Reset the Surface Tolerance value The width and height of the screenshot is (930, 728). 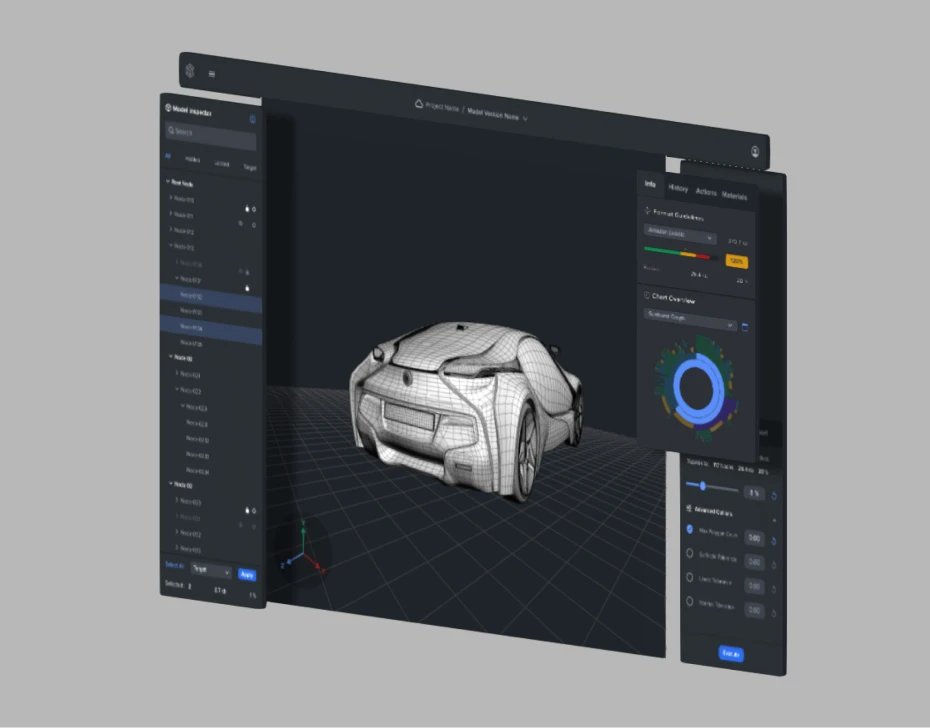(x=774, y=565)
